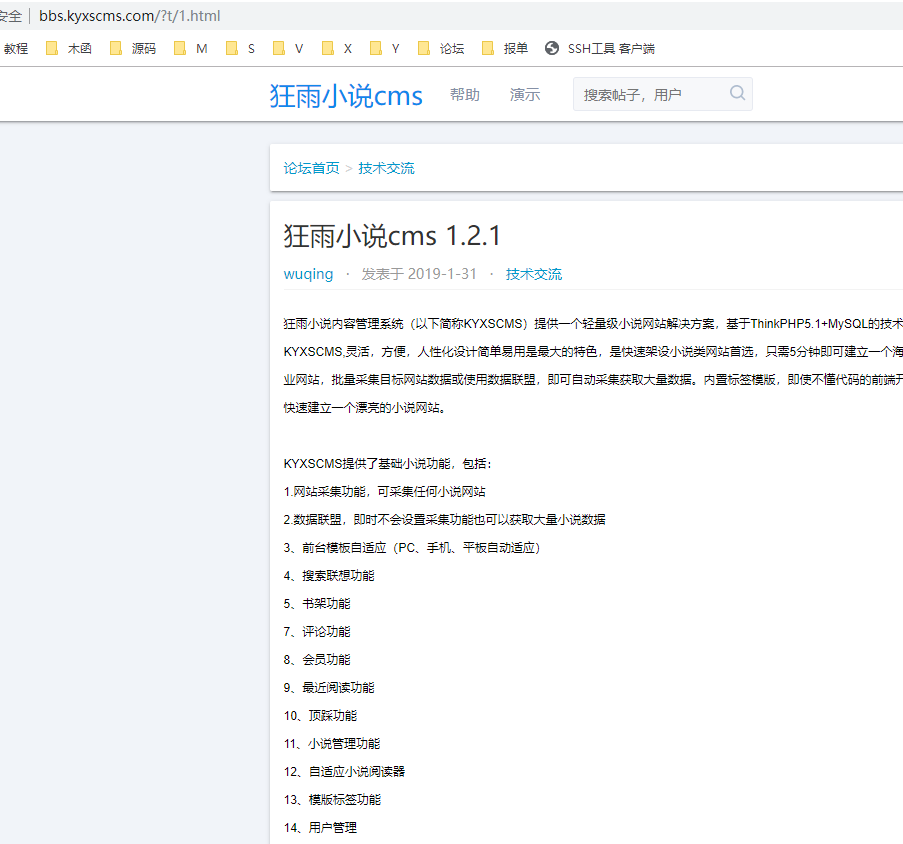Image resolution: width=903 pixels, height=844 pixels.
Task: Open the X bookmark folder
Action: pos(337,48)
